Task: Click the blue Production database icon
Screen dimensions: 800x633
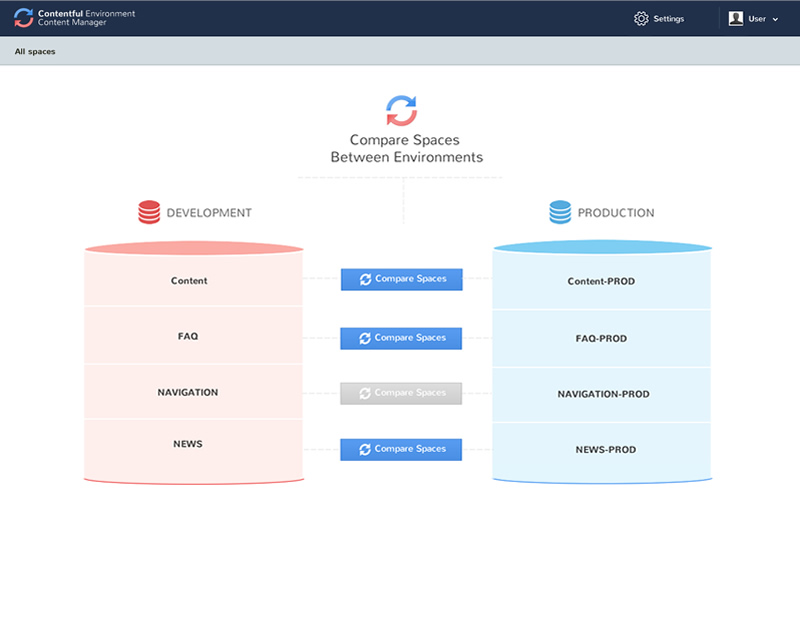Action: click(x=560, y=212)
